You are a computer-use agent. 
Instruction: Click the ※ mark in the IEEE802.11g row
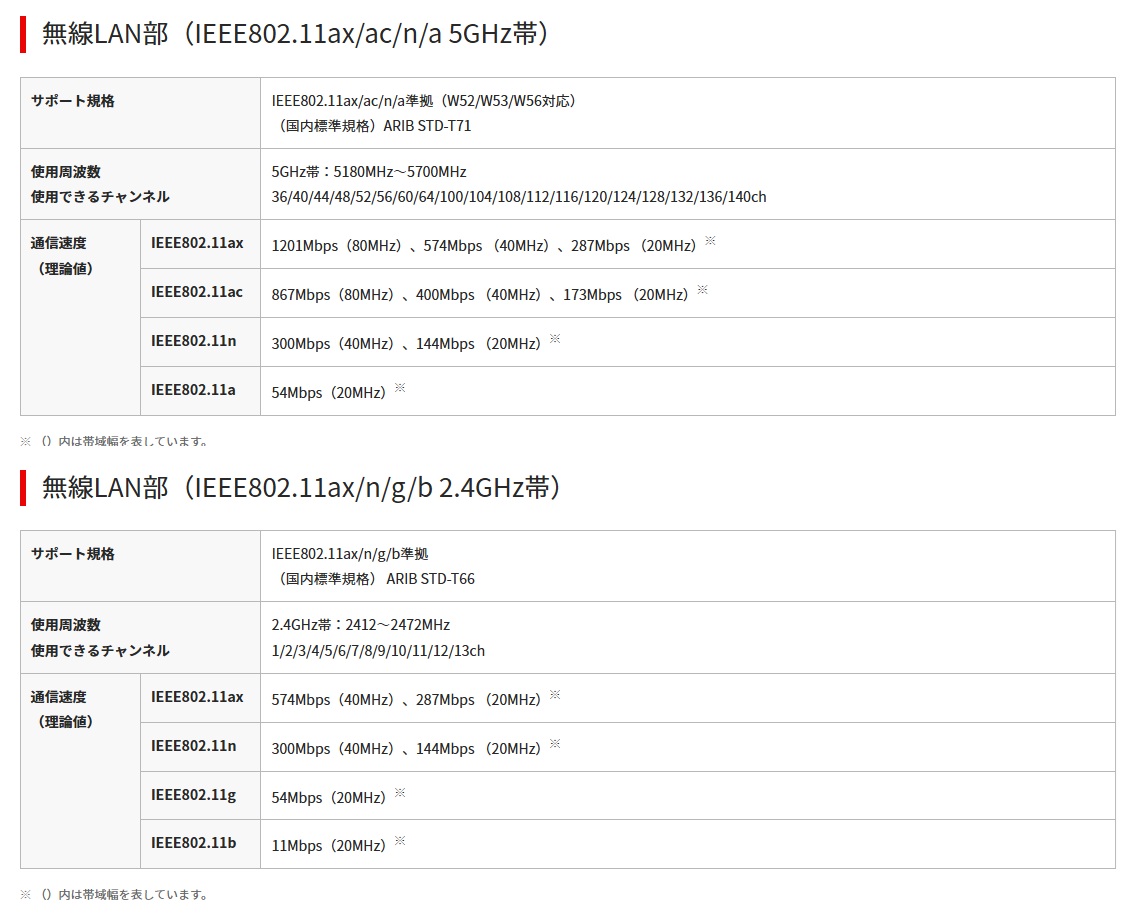pos(400,793)
